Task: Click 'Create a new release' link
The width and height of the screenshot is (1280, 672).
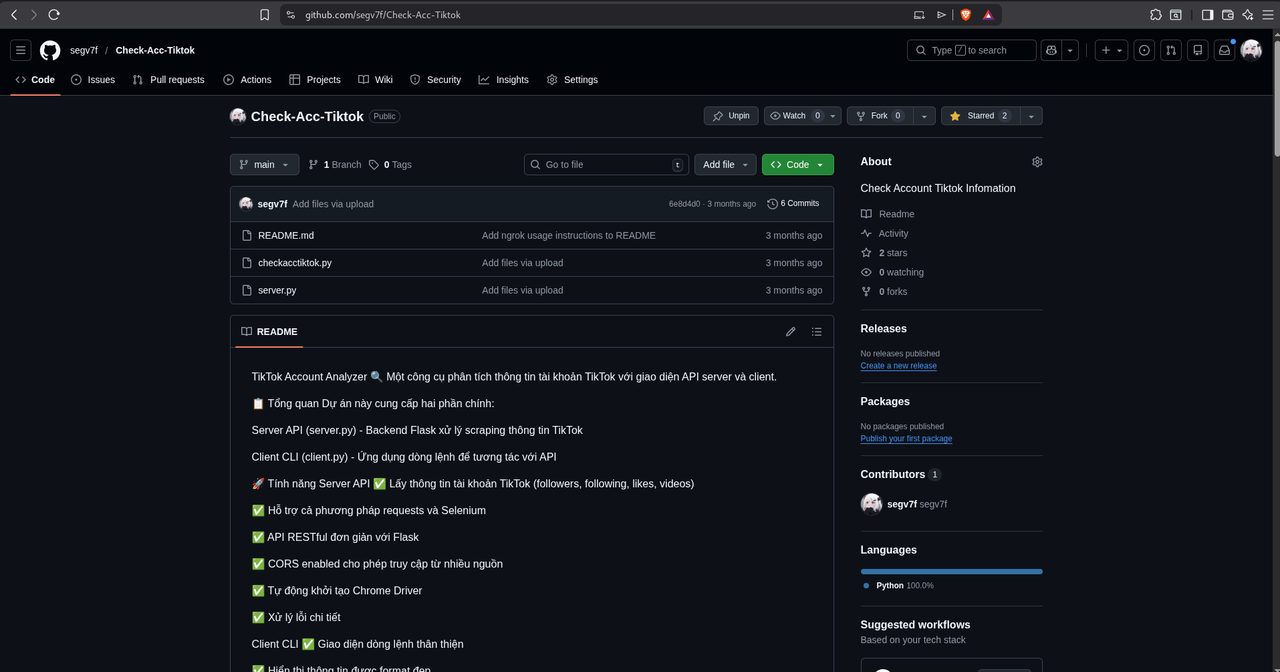Action: point(899,366)
